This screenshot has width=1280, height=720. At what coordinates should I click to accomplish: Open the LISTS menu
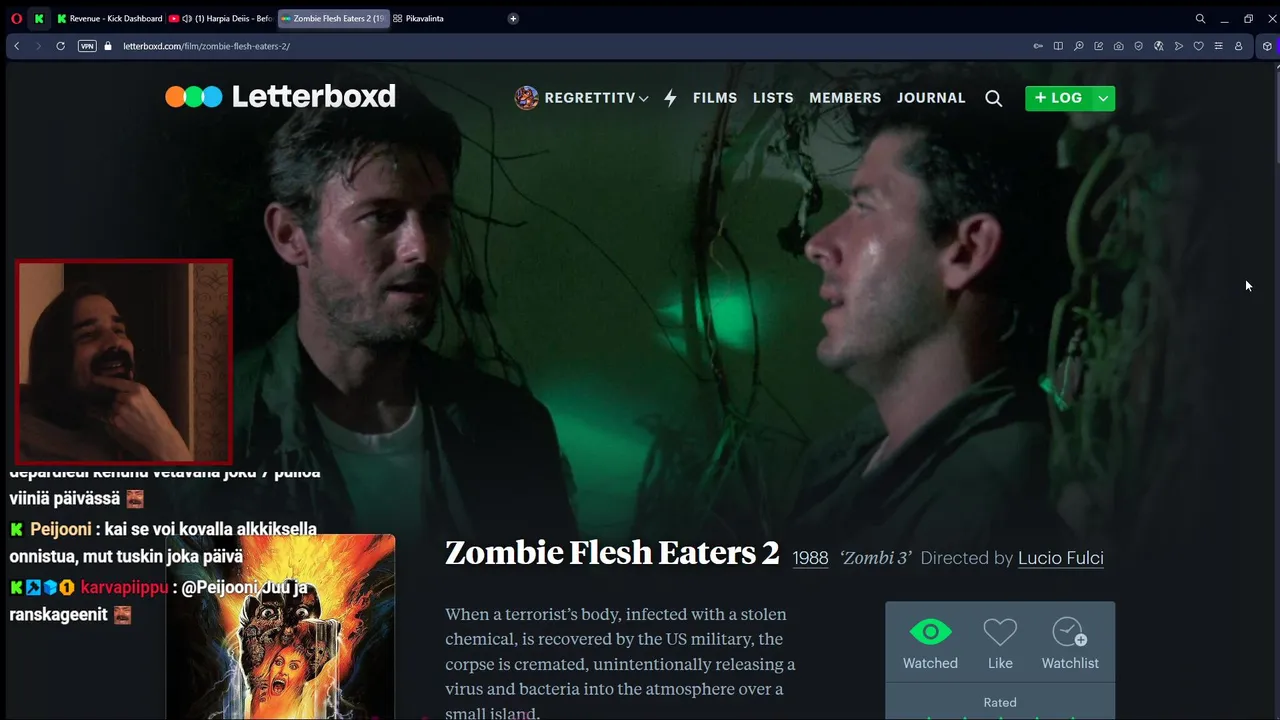tap(773, 98)
